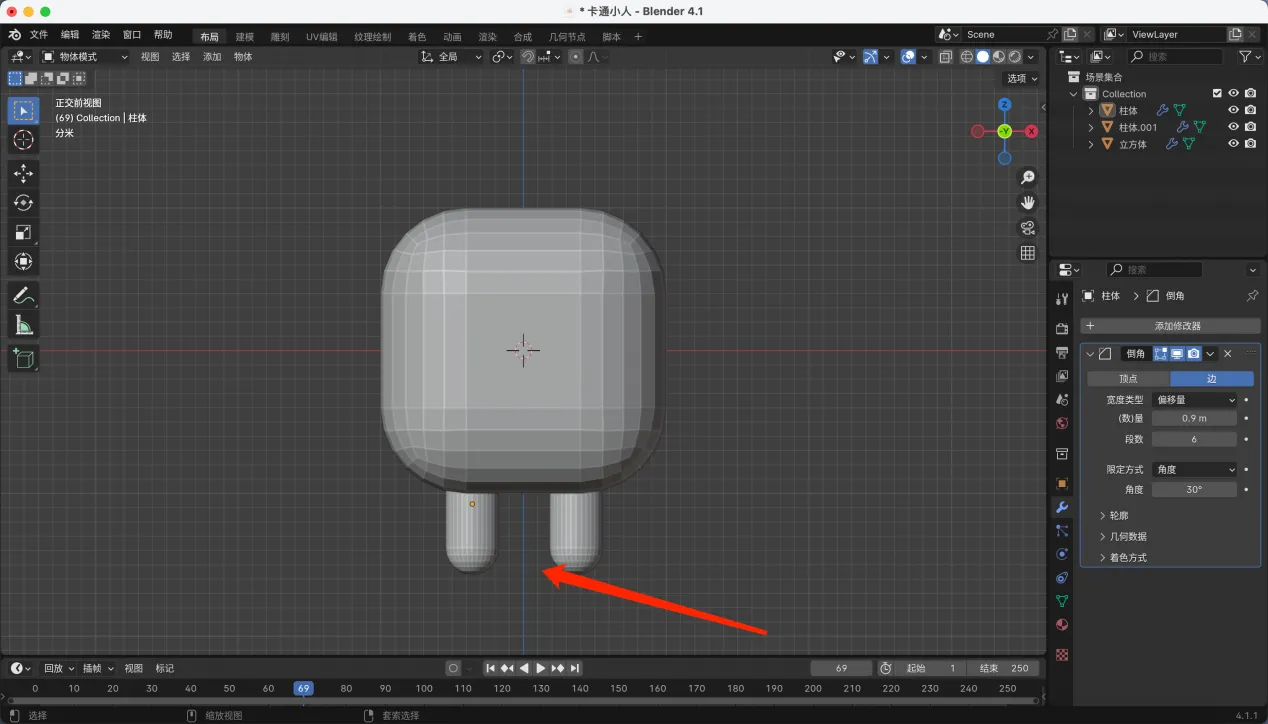1268x724 pixels.
Task: Select the Rotate tool
Action: [24, 203]
